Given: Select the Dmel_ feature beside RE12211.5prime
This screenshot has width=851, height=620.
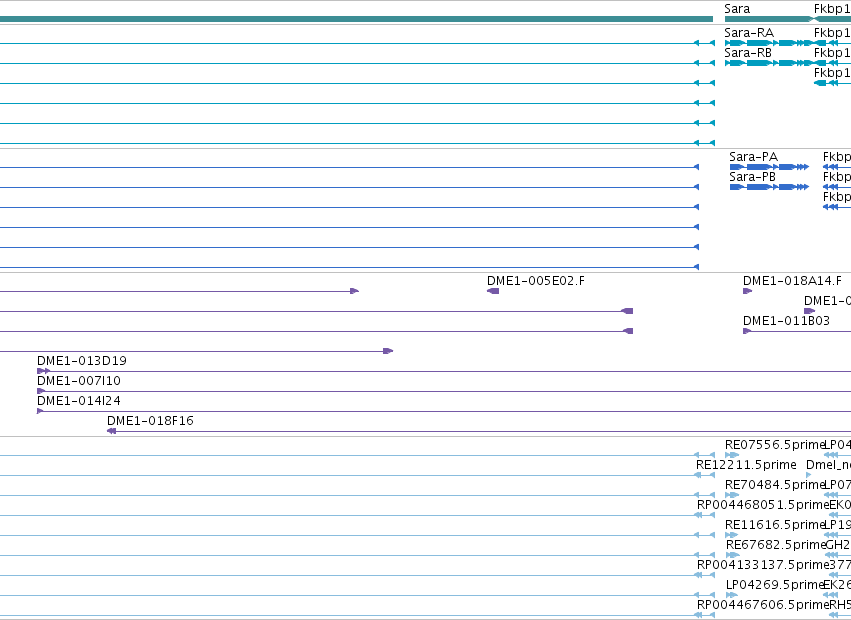Looking at the screenshot, I should (809, 475).
